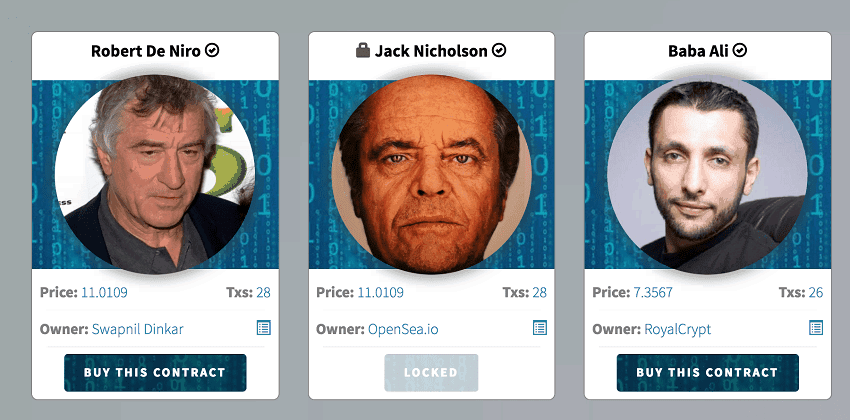Viewport: 850px width, 420px height.
Task: Open transaction list icon on Jack Nicholson card
Action: point(540,328)
